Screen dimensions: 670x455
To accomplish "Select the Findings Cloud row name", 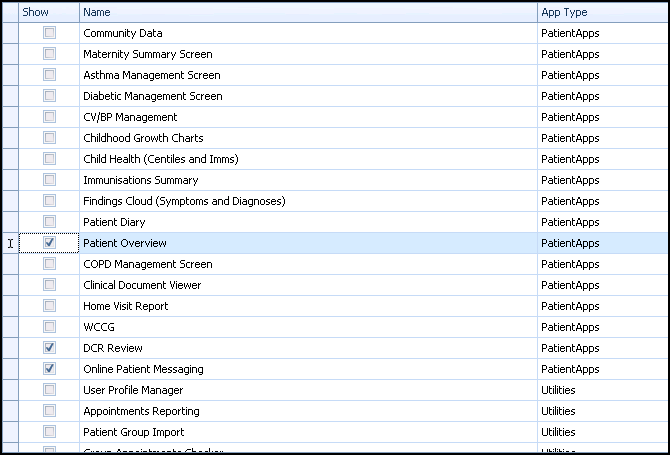I will (184, 201).
